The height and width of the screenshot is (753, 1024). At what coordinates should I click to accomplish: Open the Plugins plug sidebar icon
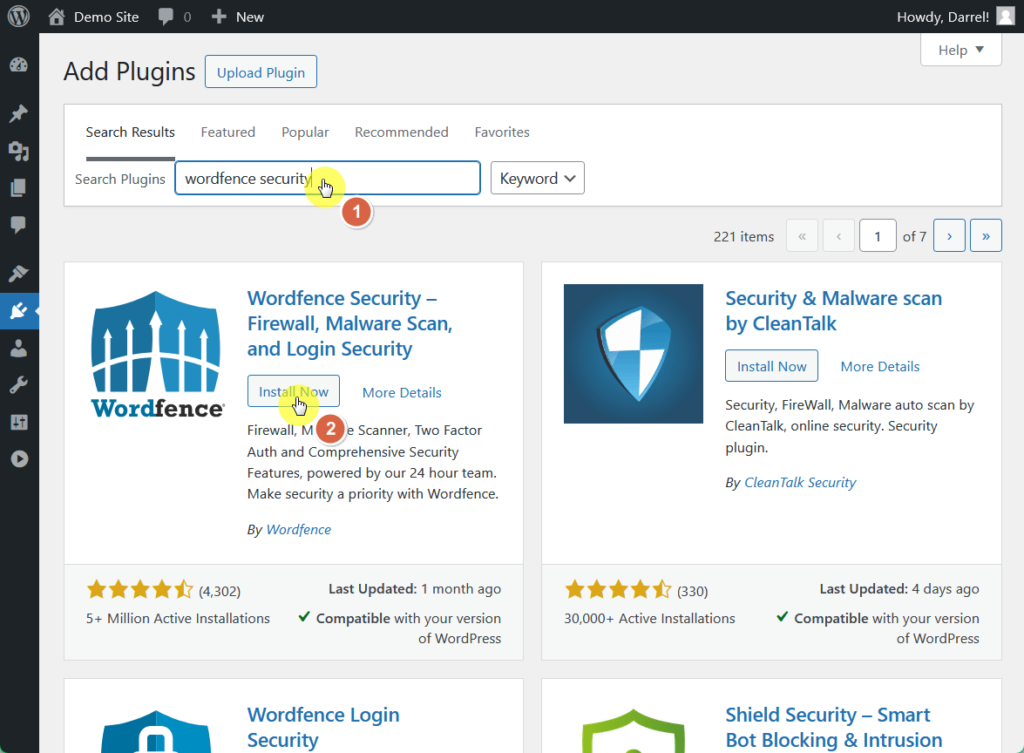18,311
